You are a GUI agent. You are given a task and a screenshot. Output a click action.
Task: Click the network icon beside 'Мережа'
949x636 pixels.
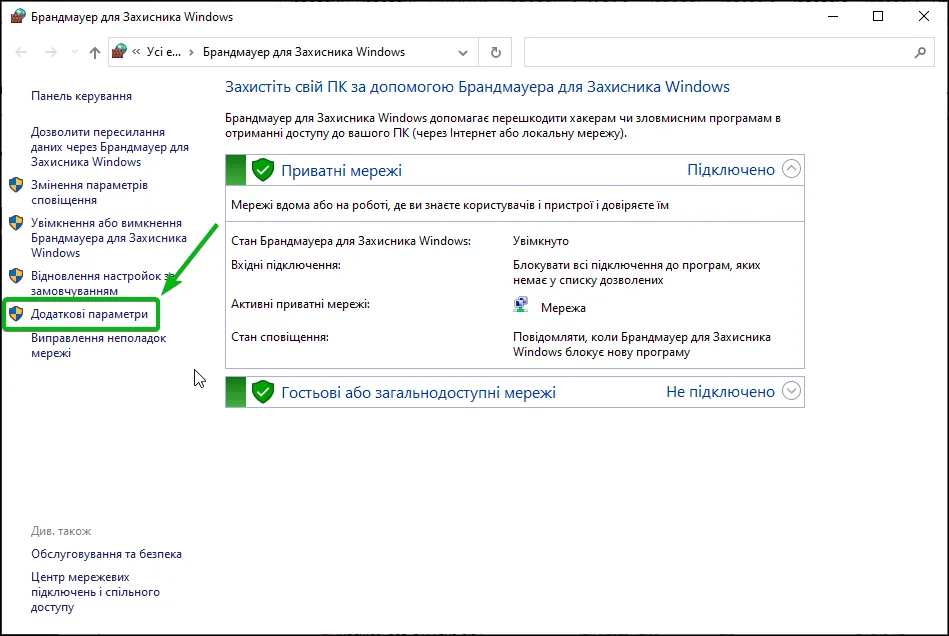point(520,305)
